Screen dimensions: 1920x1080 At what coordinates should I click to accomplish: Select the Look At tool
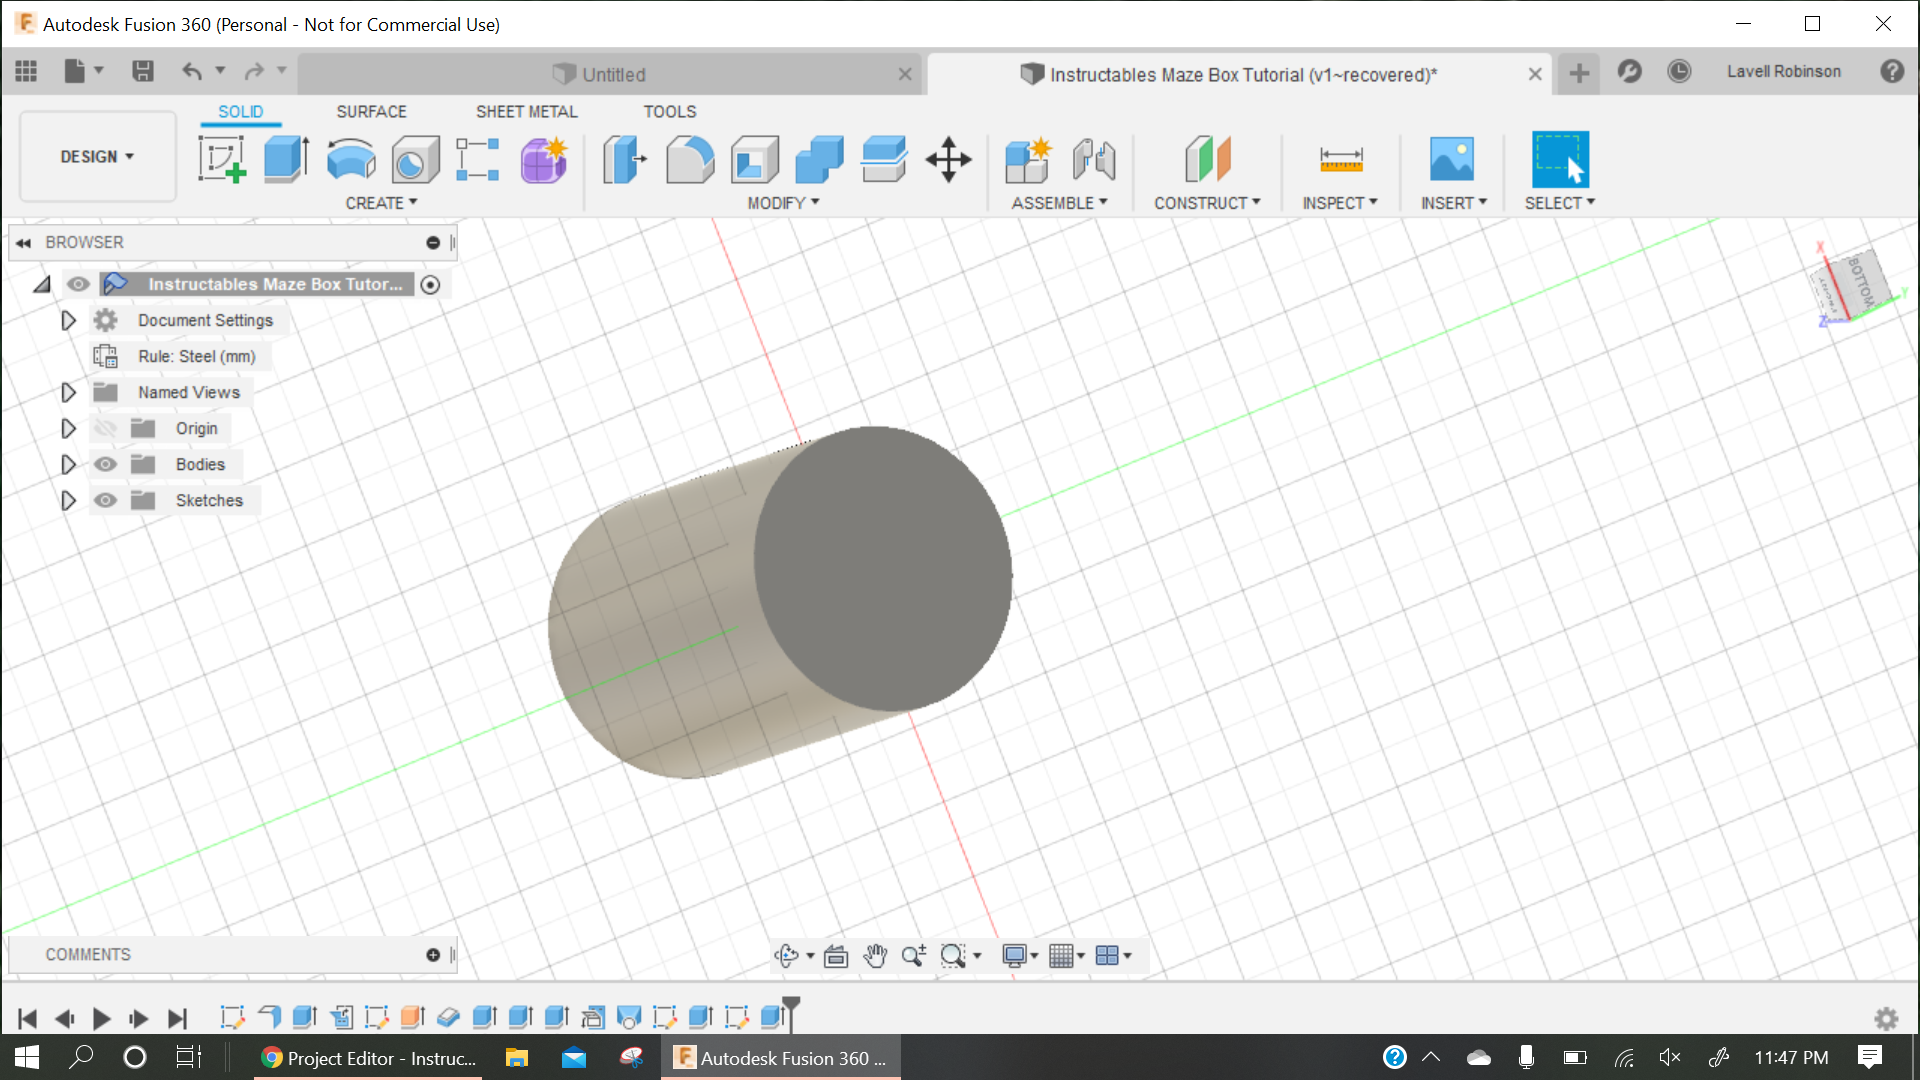point(836,956)
